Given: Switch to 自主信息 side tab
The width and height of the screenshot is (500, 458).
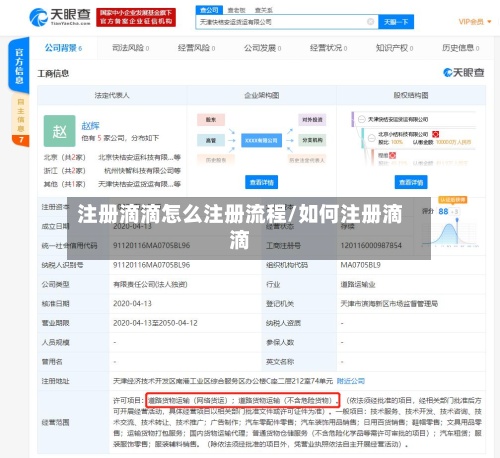Looking at the screenshot, I should (21, 115).
